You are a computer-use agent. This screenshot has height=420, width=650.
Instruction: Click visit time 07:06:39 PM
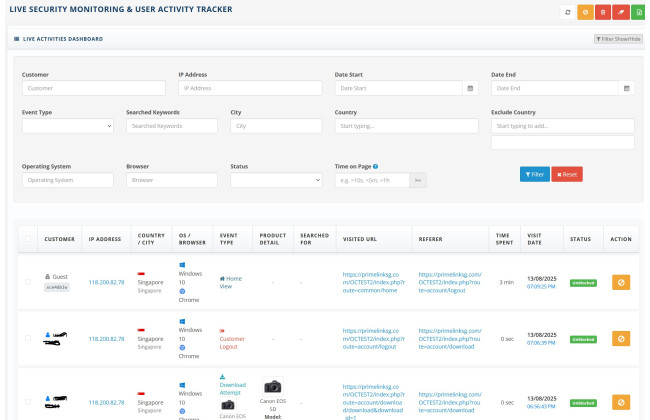[541, 343]
